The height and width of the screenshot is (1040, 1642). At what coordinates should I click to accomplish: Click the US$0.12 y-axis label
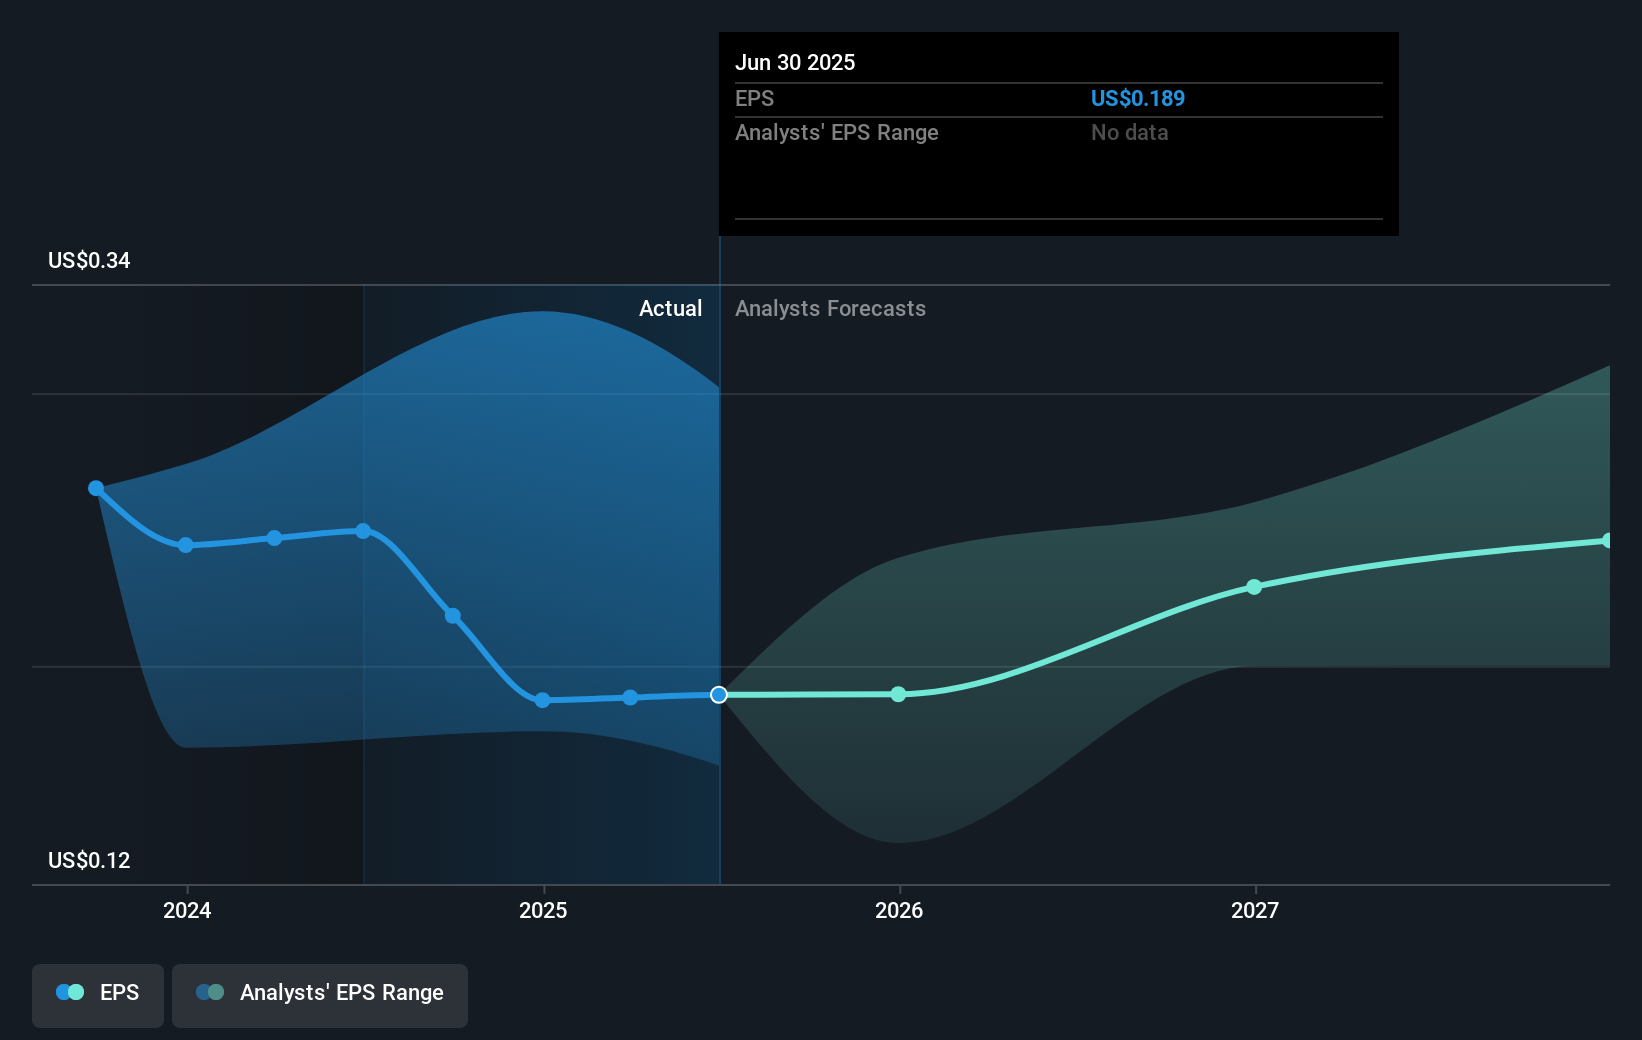click(89, 861)
